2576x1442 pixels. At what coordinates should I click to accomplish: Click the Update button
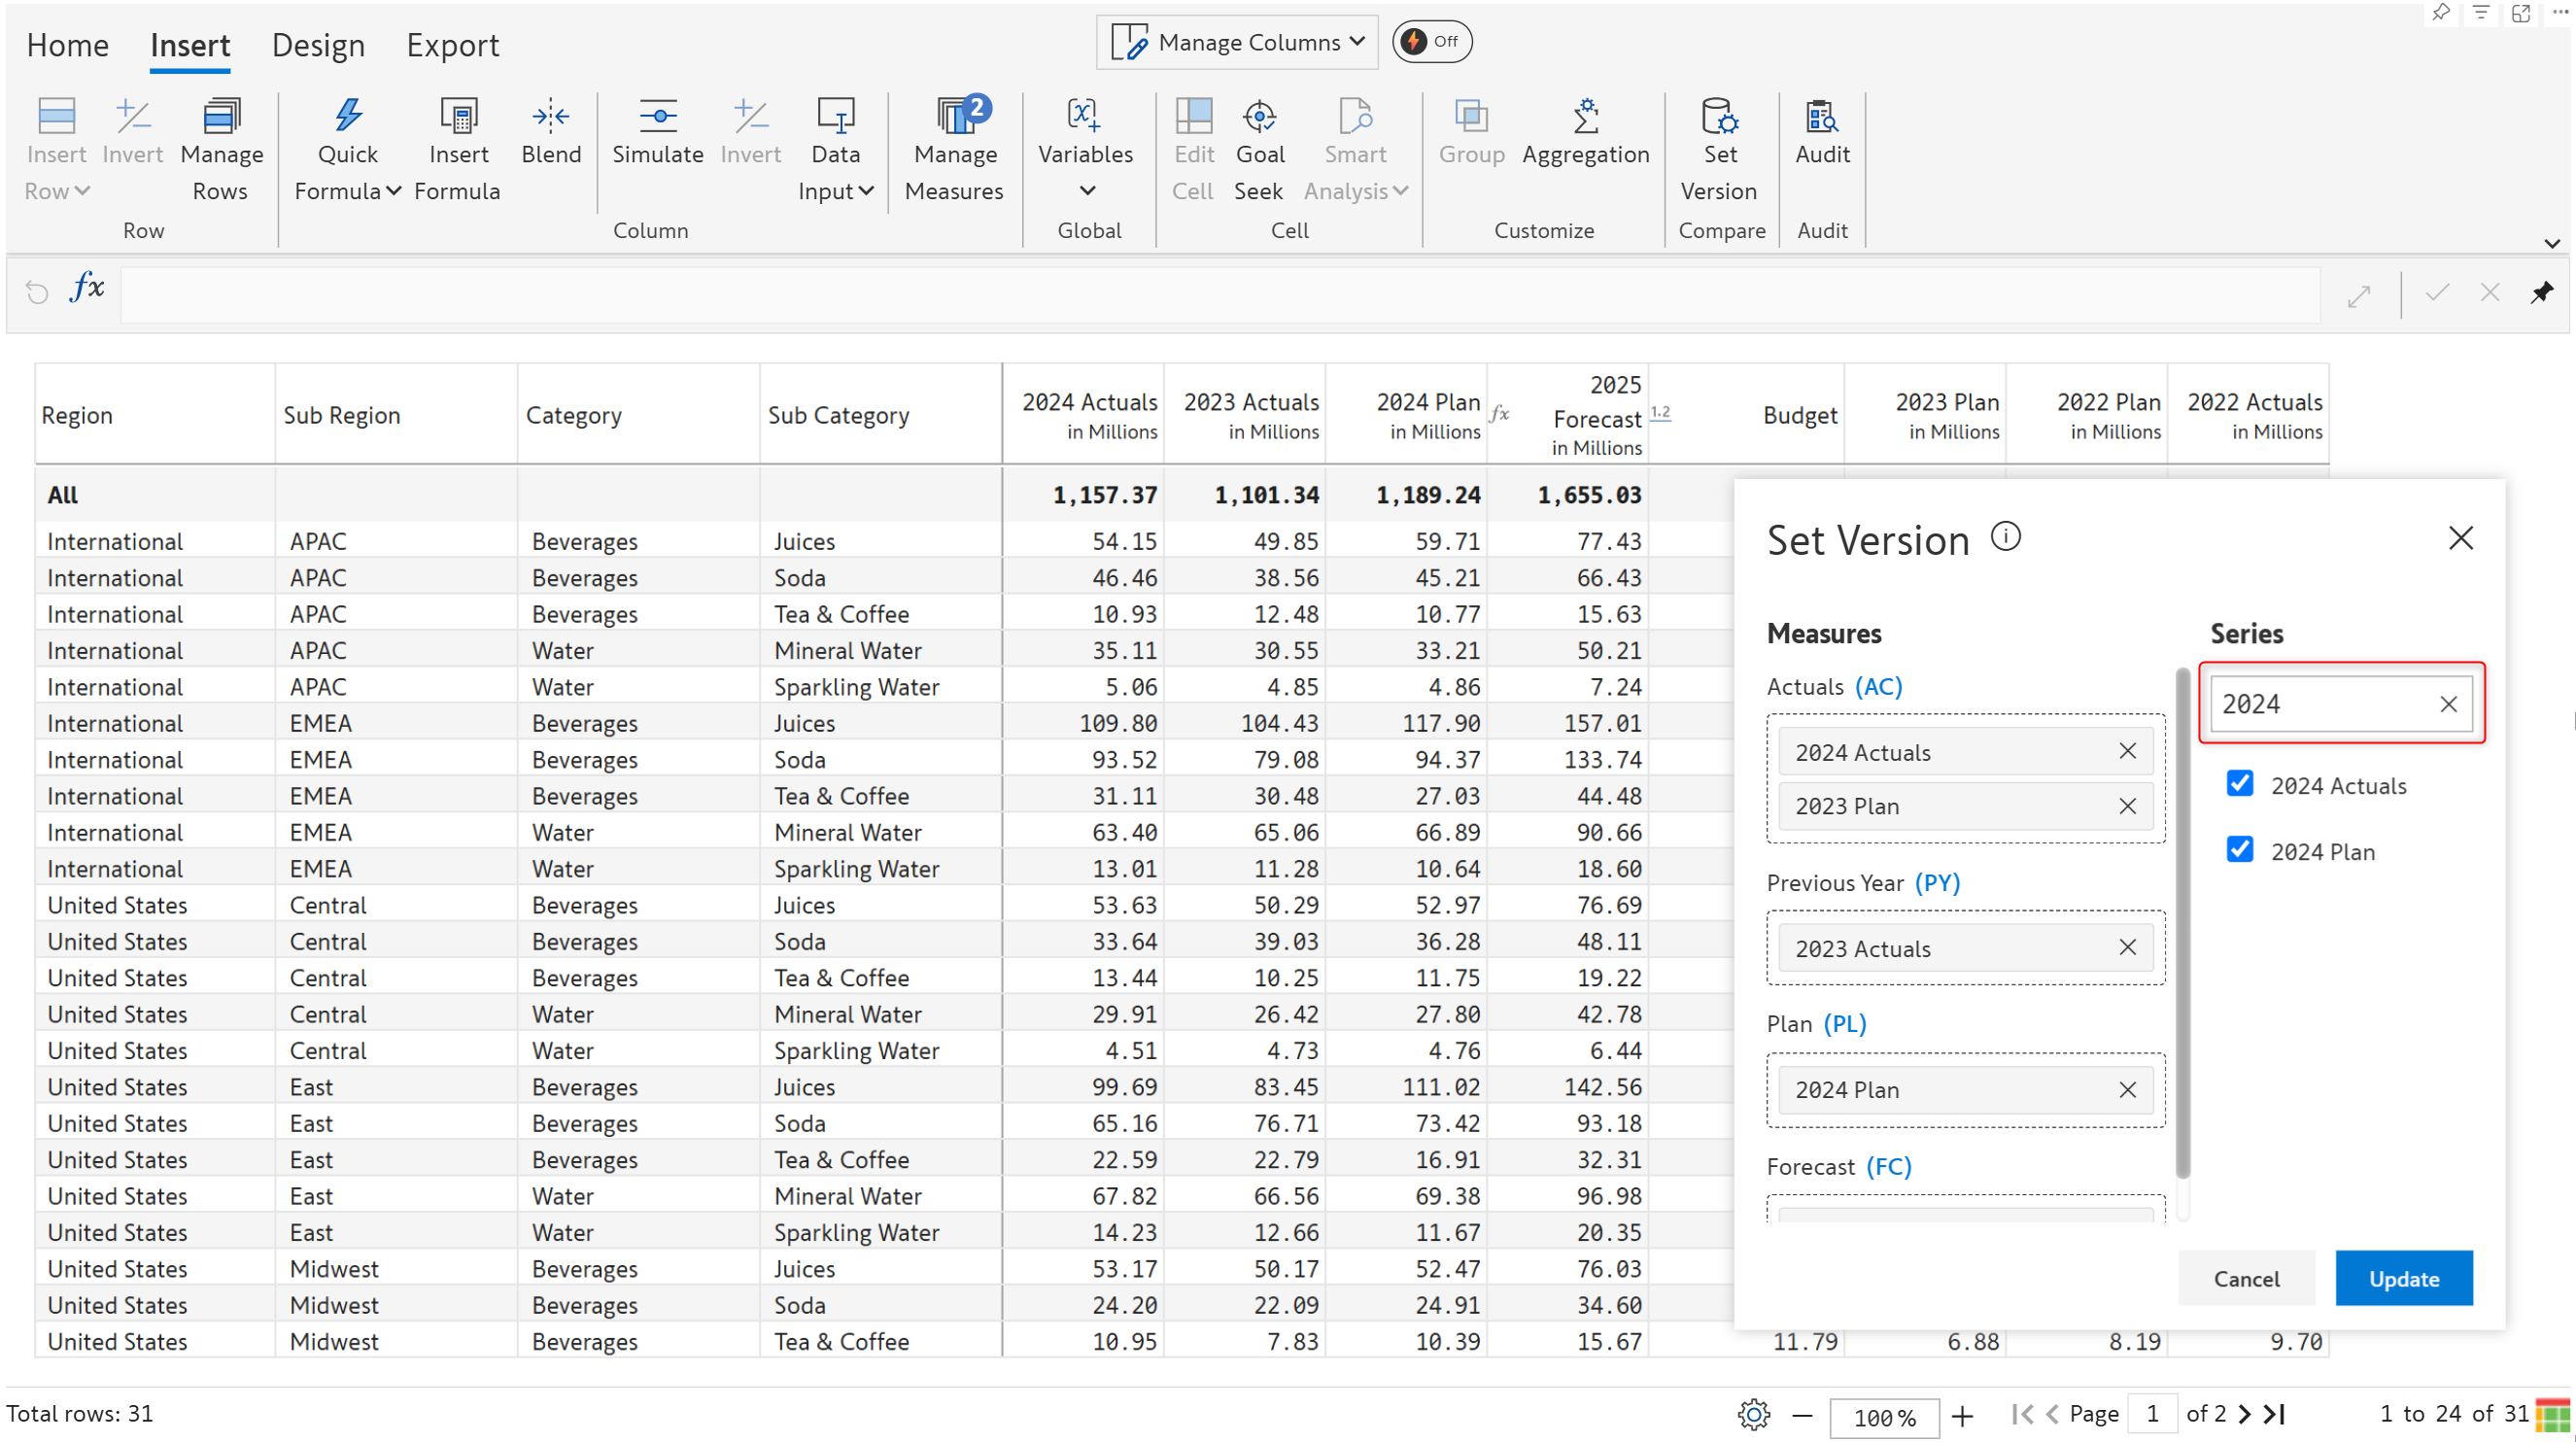tap(2403, 1278)
